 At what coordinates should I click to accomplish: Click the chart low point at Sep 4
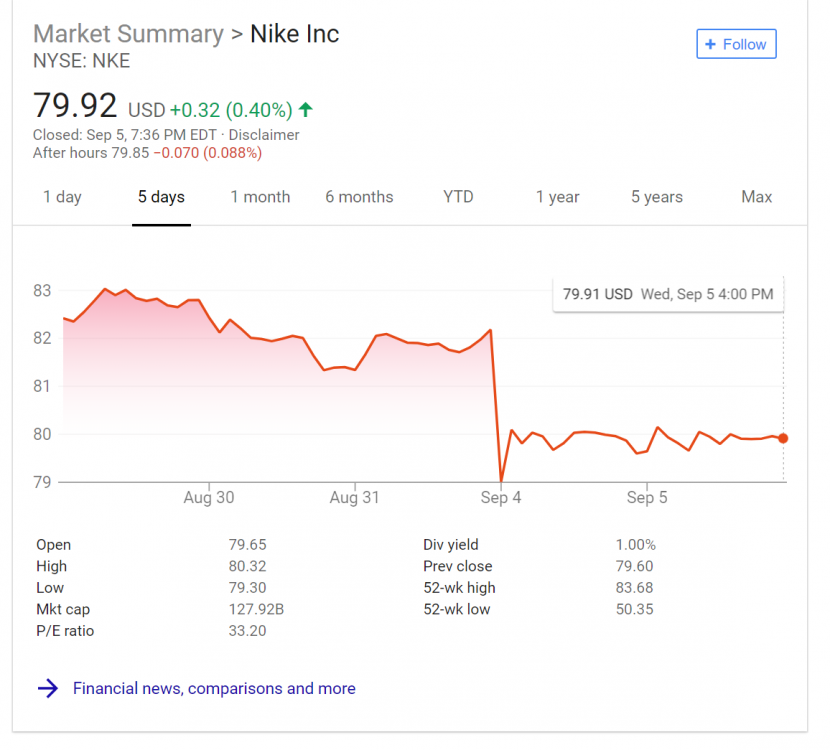click(x=501, y=481)
